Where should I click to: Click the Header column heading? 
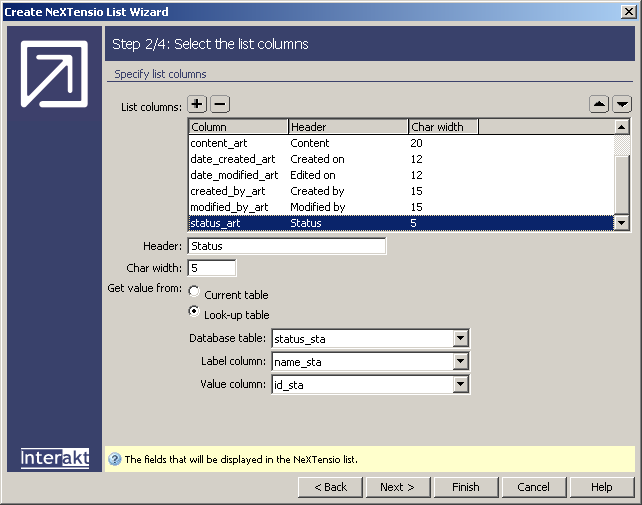click(348, 127)
